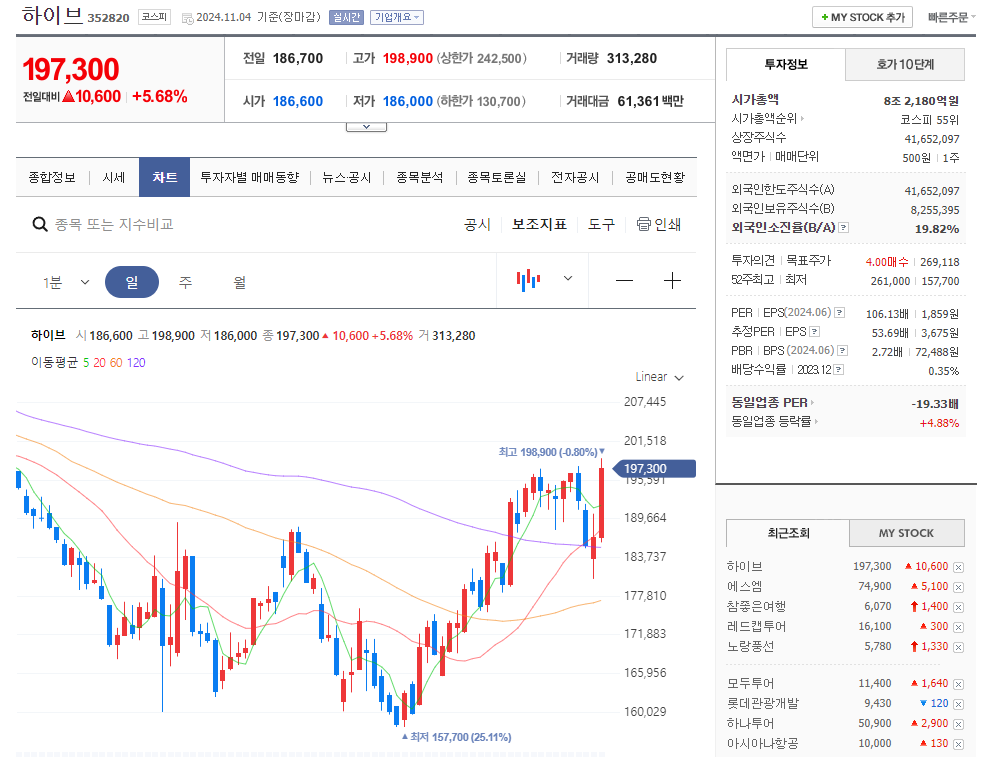
Task: Open the Linear scale dropdown
Action: click(659, 377)
